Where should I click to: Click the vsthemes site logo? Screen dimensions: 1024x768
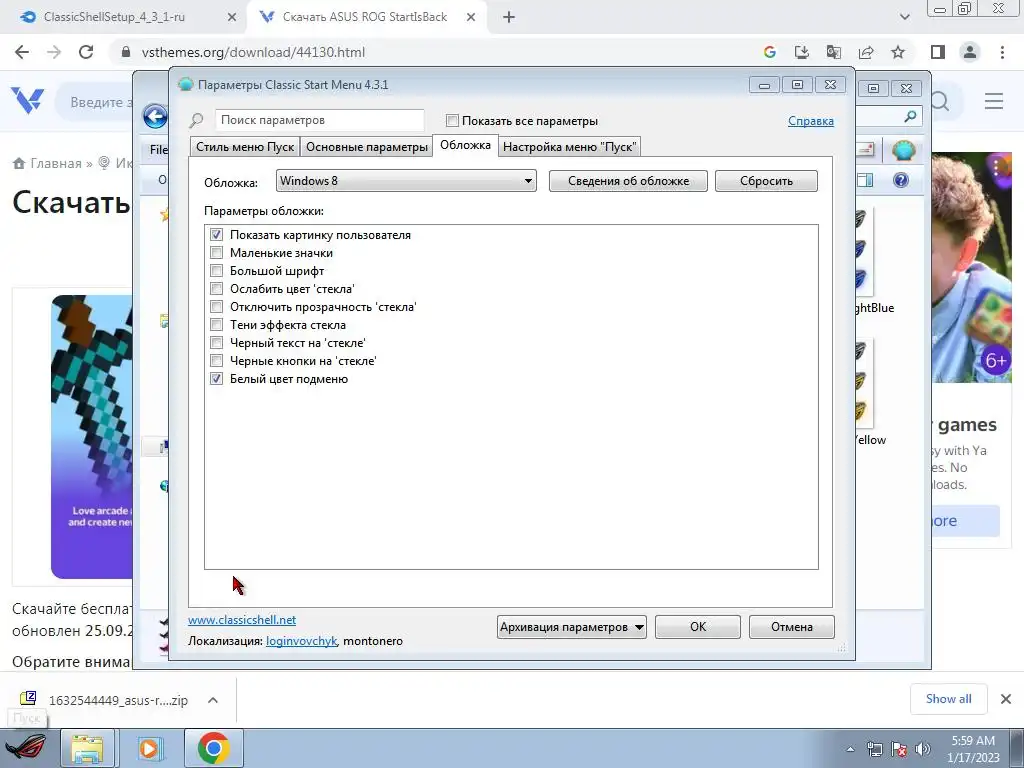pos(27,101)
